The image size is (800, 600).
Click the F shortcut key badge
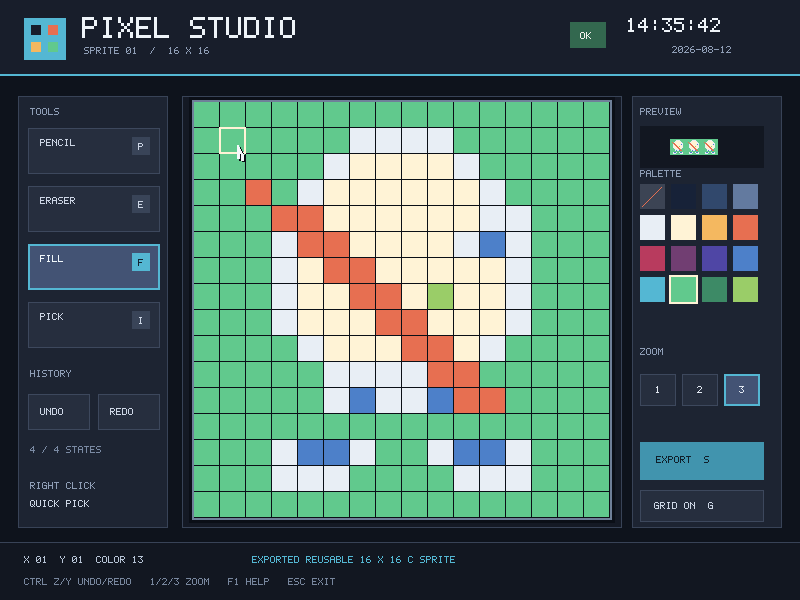tap(141, 262)
